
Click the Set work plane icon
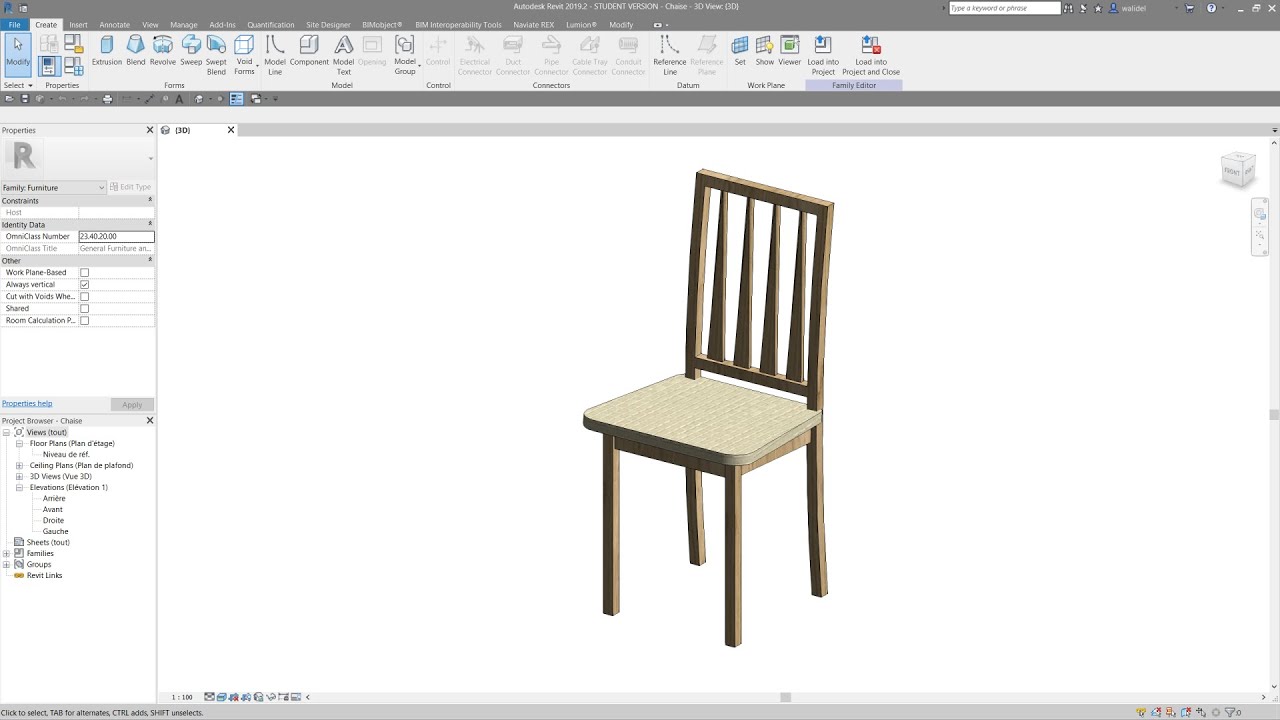[740, 51]
